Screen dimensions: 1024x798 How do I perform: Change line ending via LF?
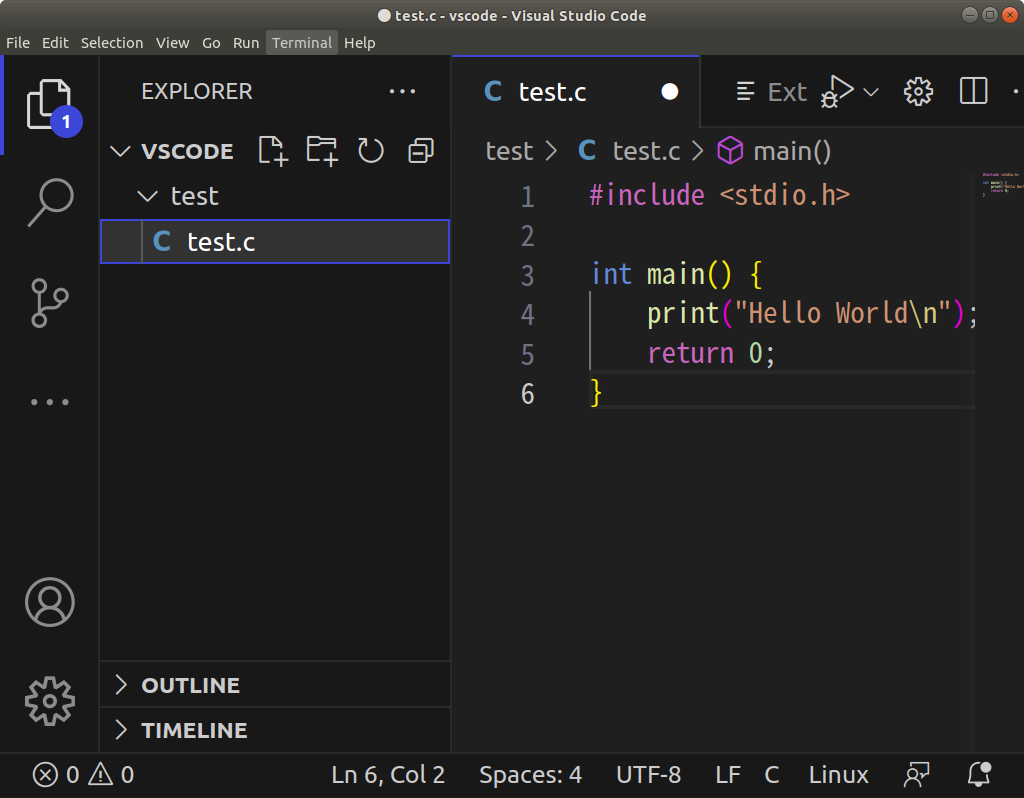pos(728,775)
